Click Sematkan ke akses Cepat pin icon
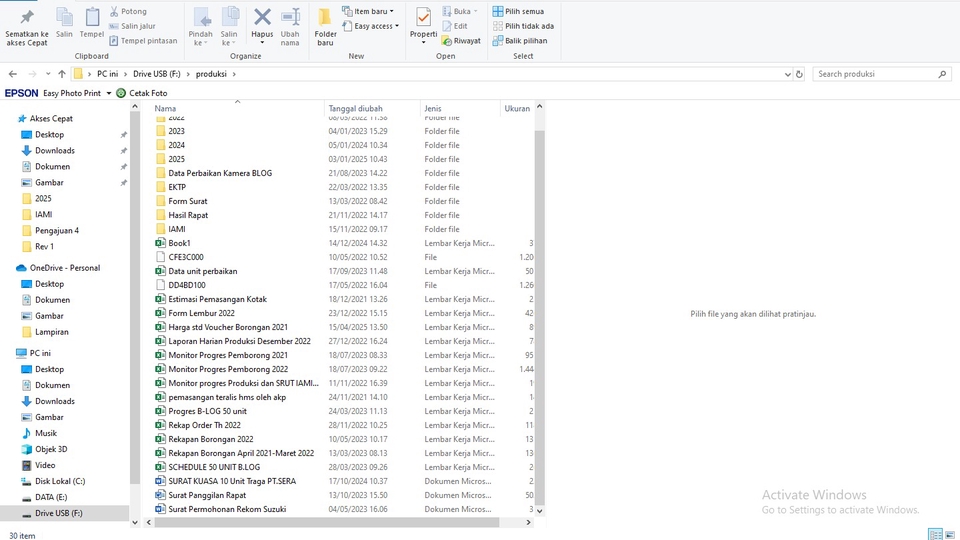The height and width of the screenshot is (540, 960). click(x=27, y=27)
